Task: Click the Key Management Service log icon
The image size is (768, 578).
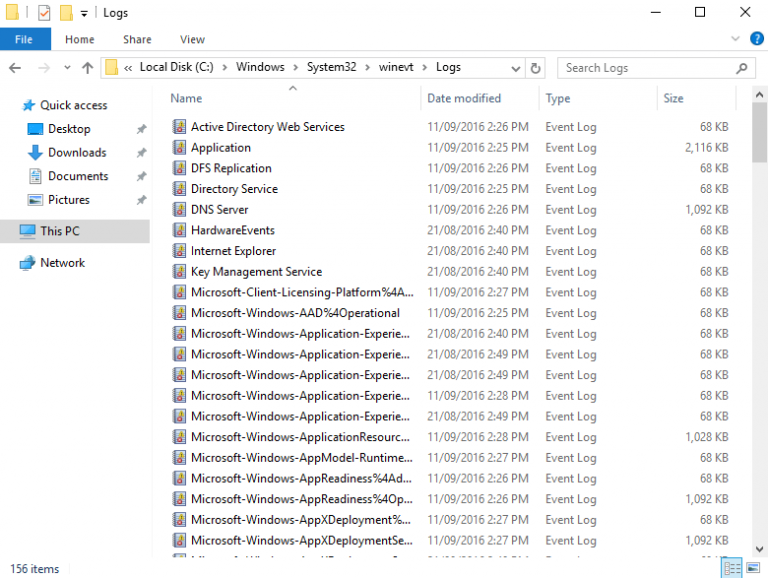Action: coord(179,271)
